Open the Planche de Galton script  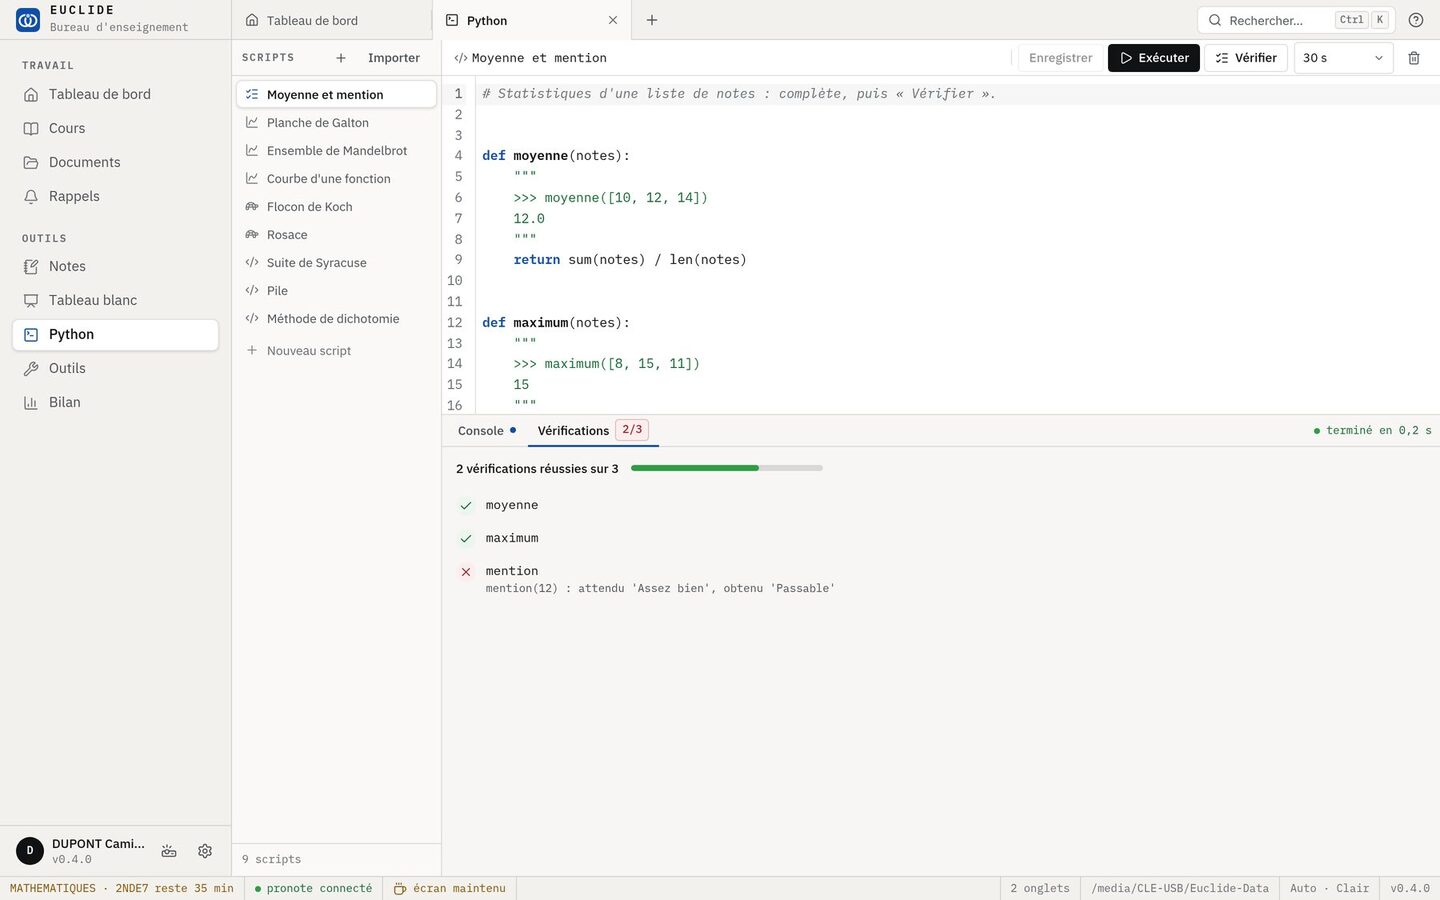click(x=336, y=123)
